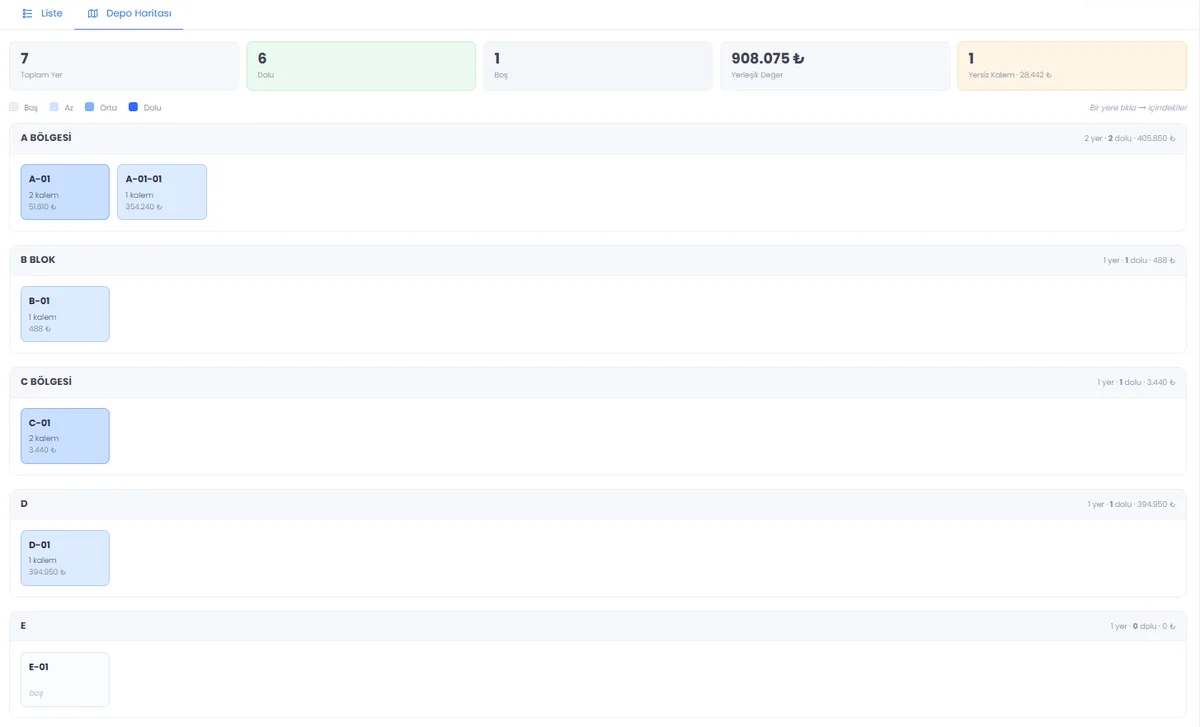This screenshot has height=727, width=1200.
Task: Click the '1 yer · 1 dolu · 394.950' summary
Action: point(1132,504)
